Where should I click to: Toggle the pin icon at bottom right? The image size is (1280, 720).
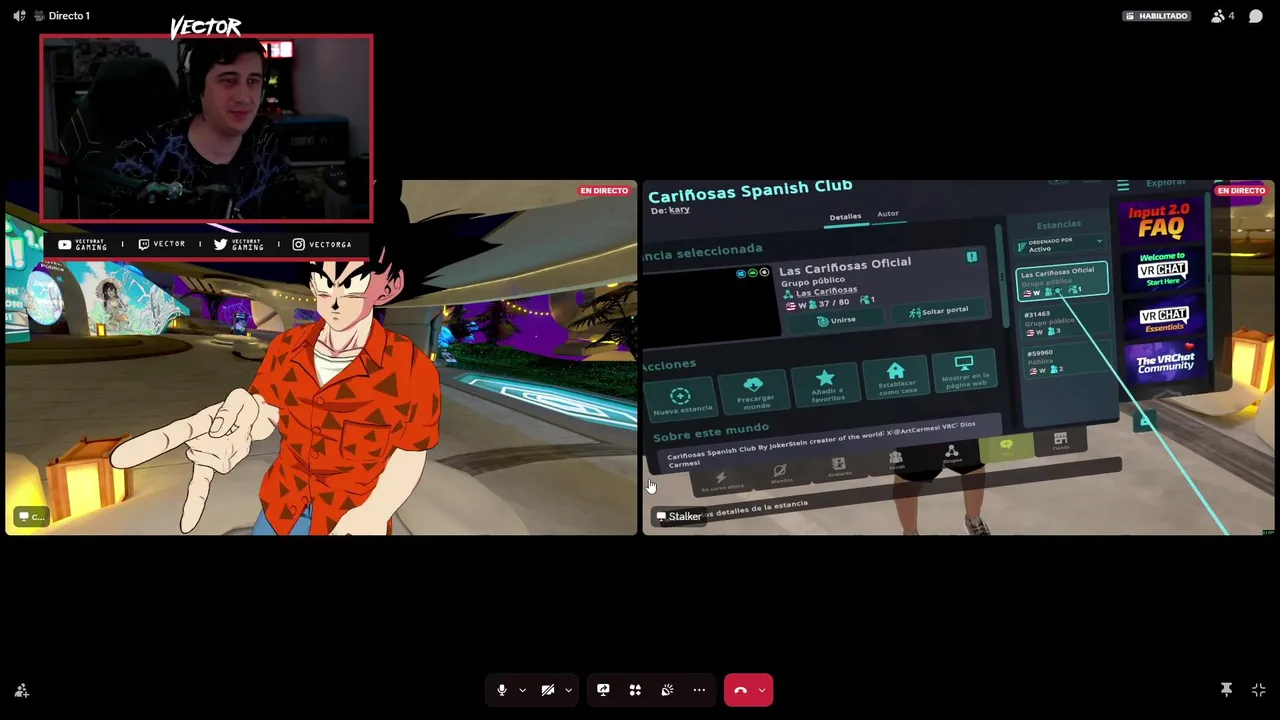pos(1226,690)
